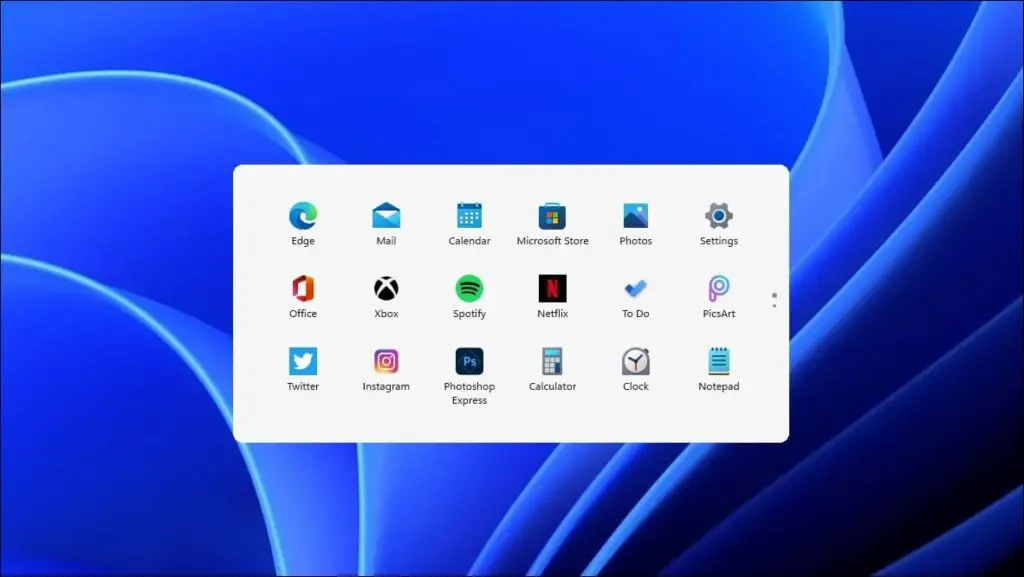Open the Notepad app icon

[x=718, y=361]
